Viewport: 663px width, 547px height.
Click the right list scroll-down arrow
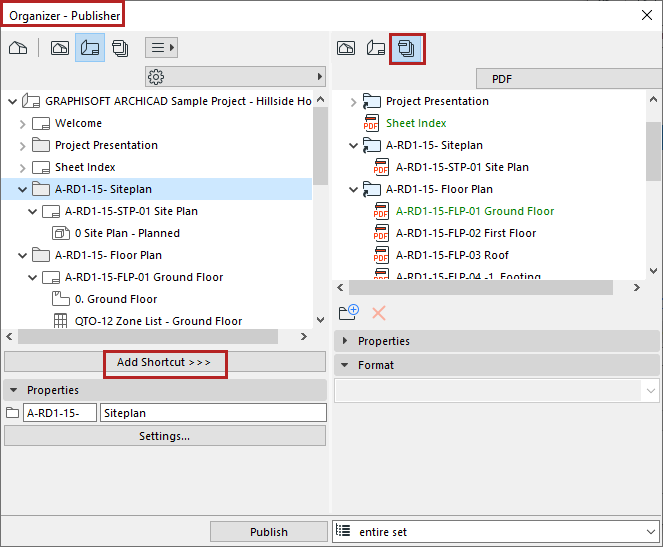[653, 271]
